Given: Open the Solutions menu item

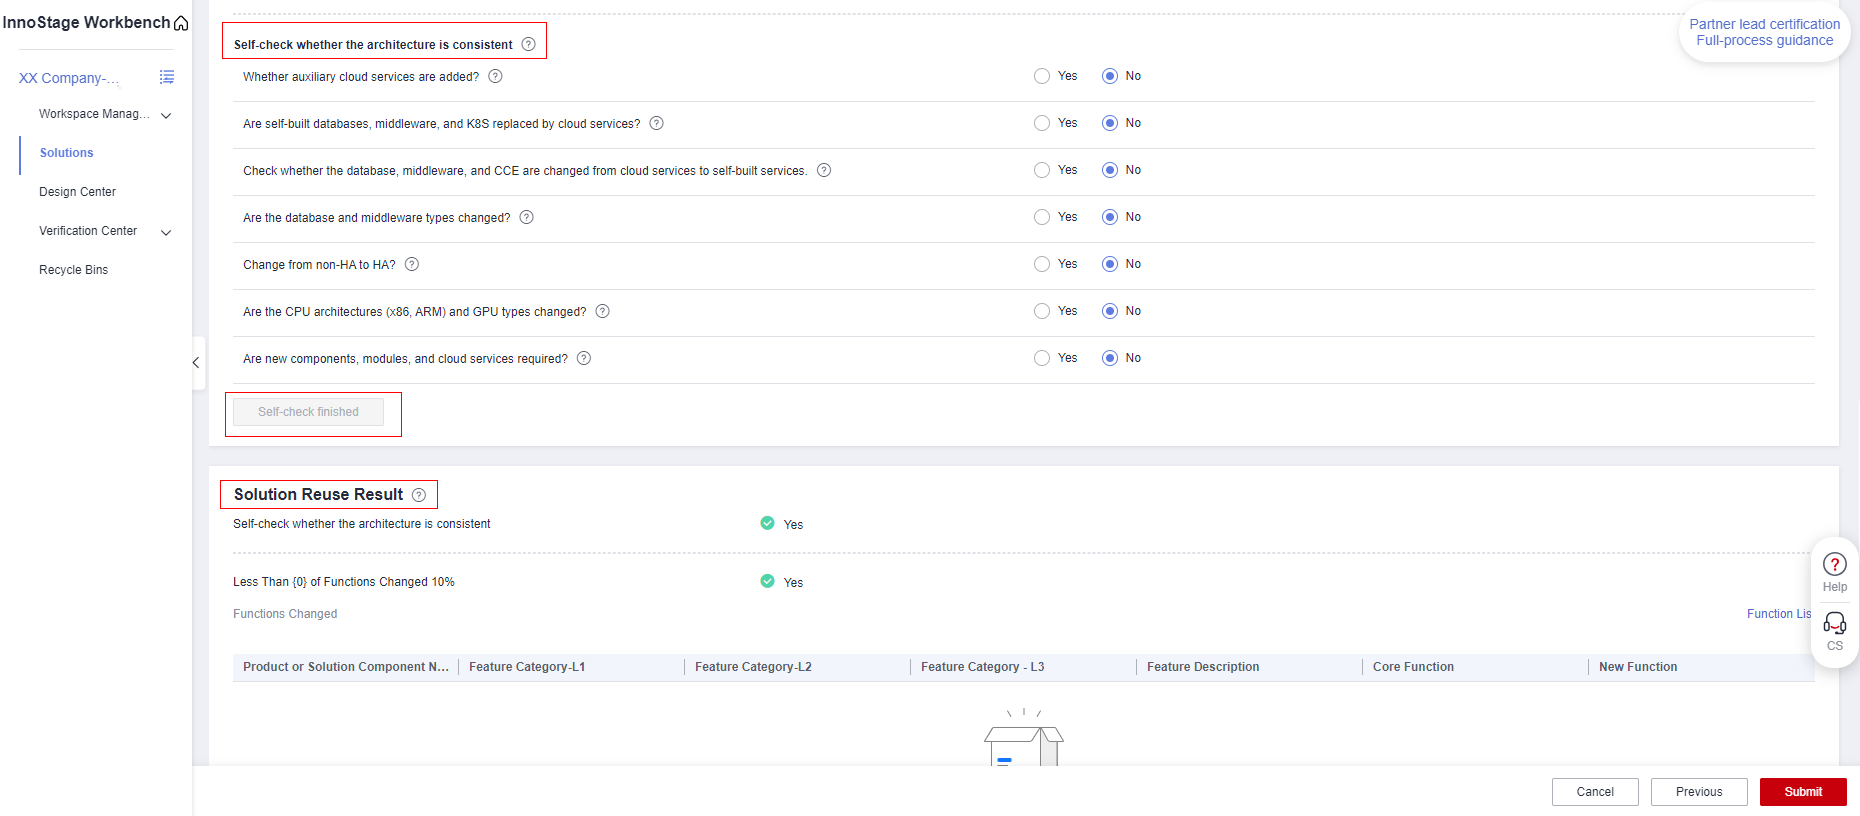Looking at the screenshot, I should (x=66, y=153).
